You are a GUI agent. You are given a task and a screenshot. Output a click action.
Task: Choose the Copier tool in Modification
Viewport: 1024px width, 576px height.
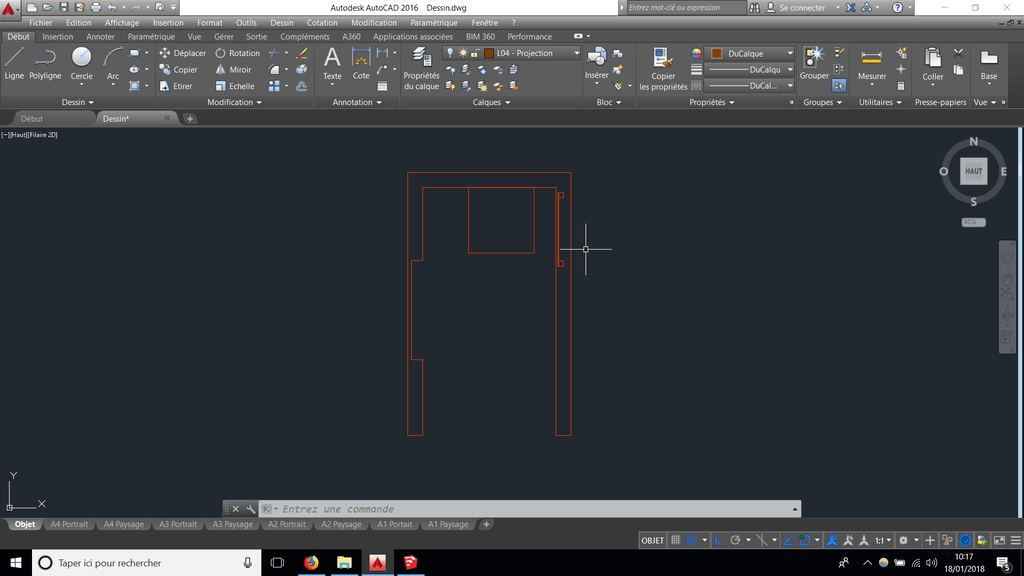179,69
